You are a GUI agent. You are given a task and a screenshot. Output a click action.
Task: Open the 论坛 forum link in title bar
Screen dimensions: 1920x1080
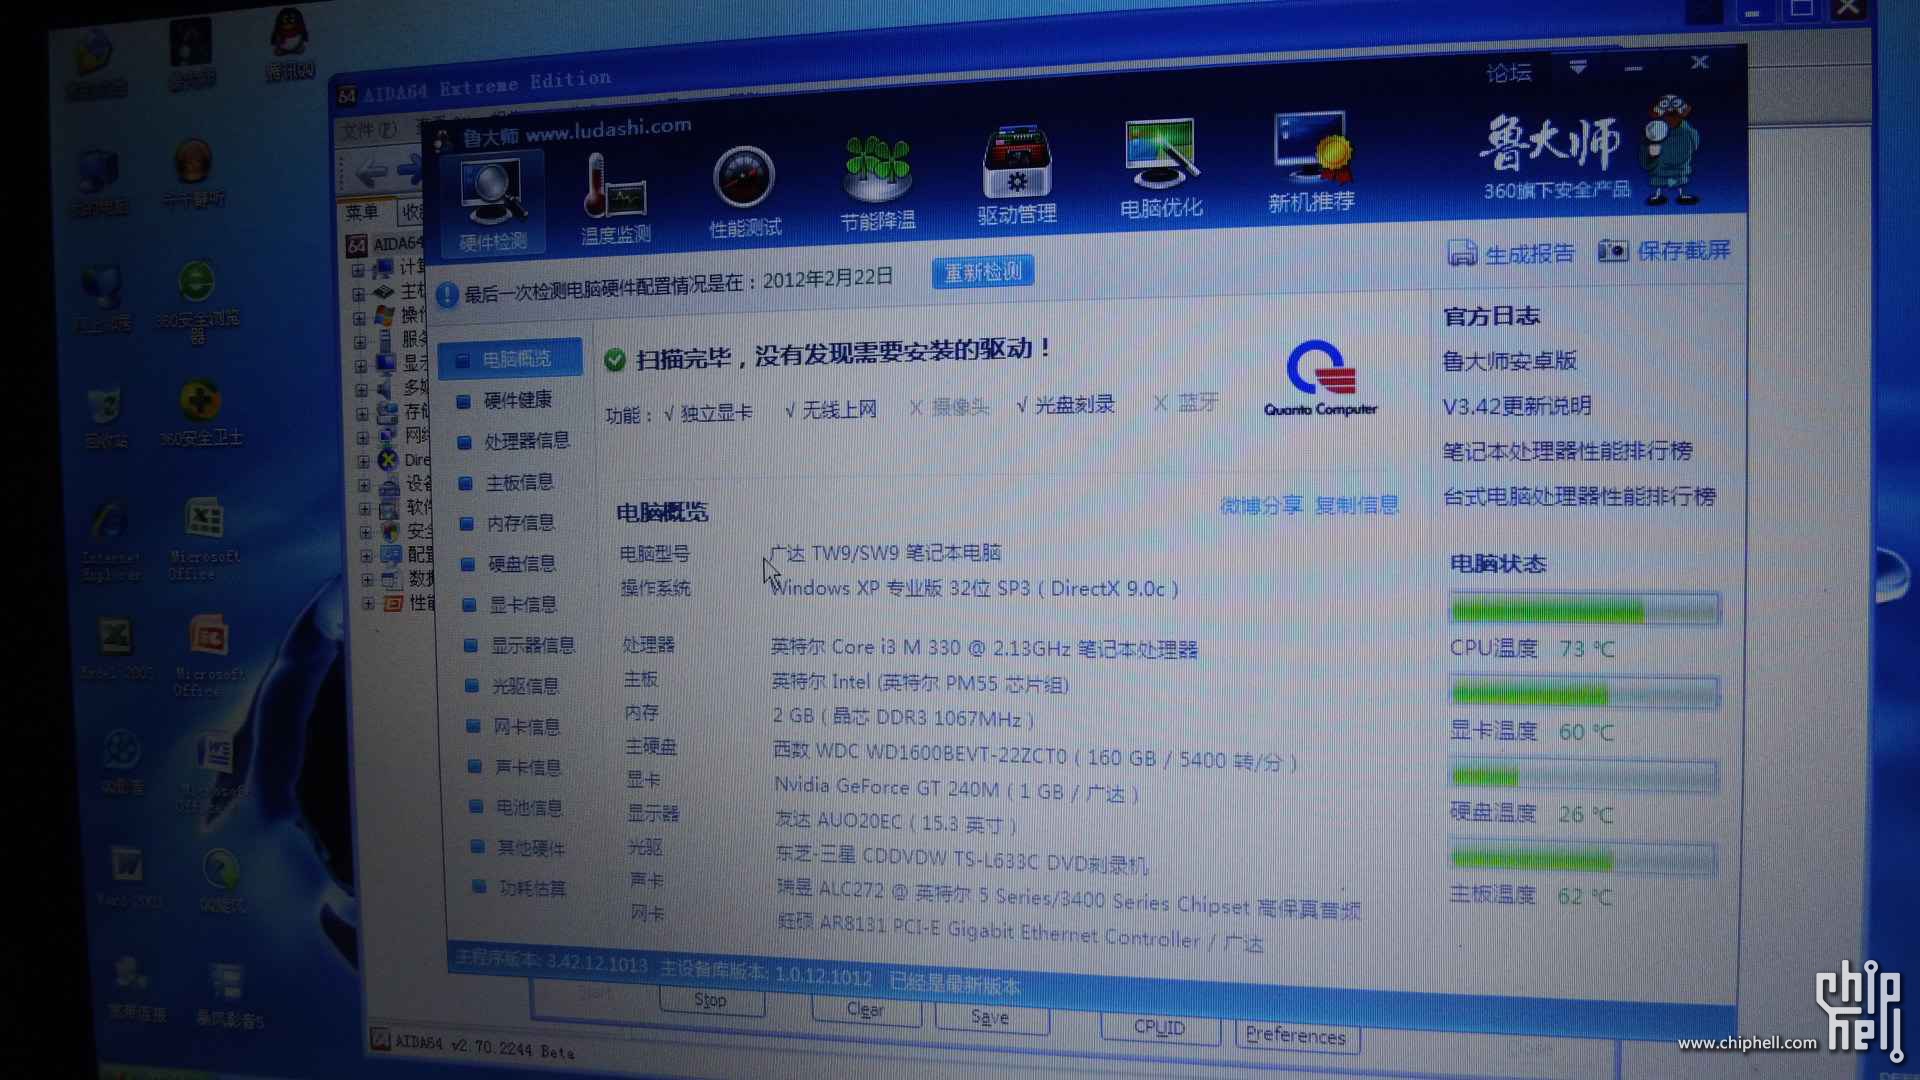tap(1508, 73)
